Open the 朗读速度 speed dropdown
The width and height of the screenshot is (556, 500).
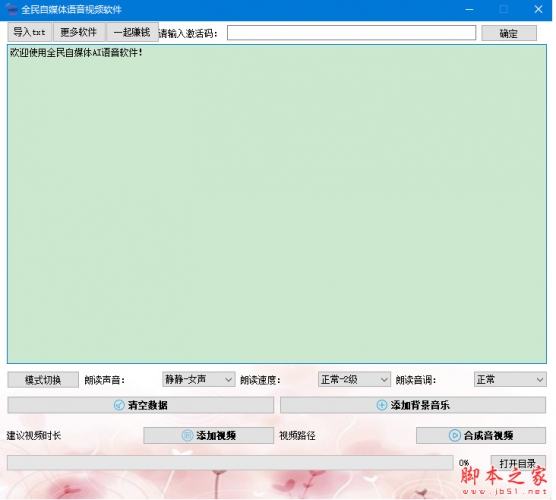pyautogui.click(x=354, y=379)
